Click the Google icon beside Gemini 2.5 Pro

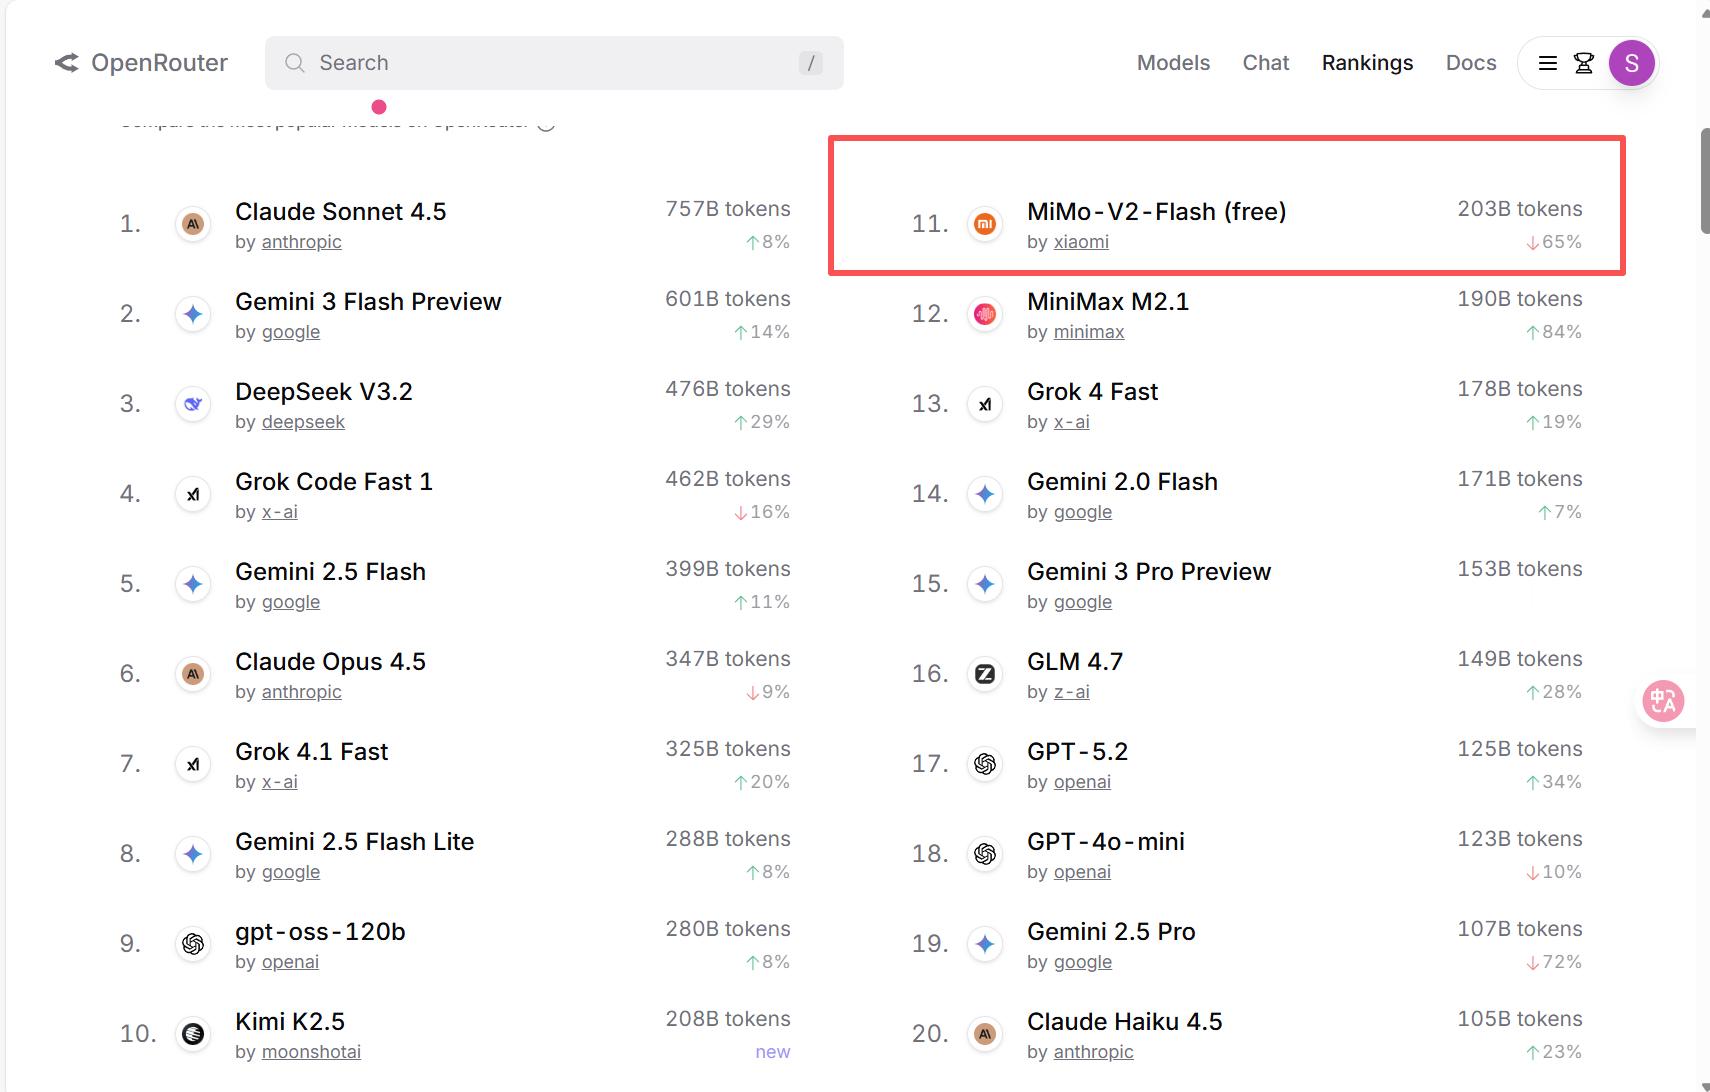pyautogui.click(x=985, y=944)
